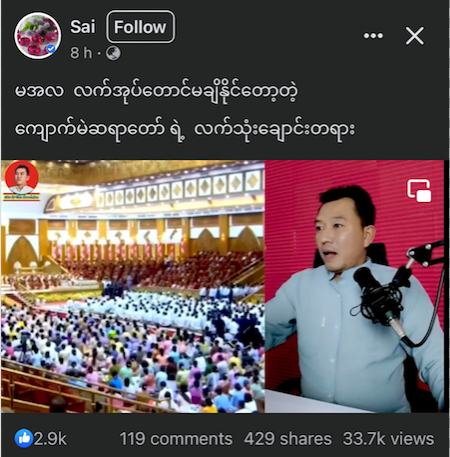Tap the picture-in-picture icon on video
Screen dimensions: 450x457
pyautogui.click(x=419, y=191)
